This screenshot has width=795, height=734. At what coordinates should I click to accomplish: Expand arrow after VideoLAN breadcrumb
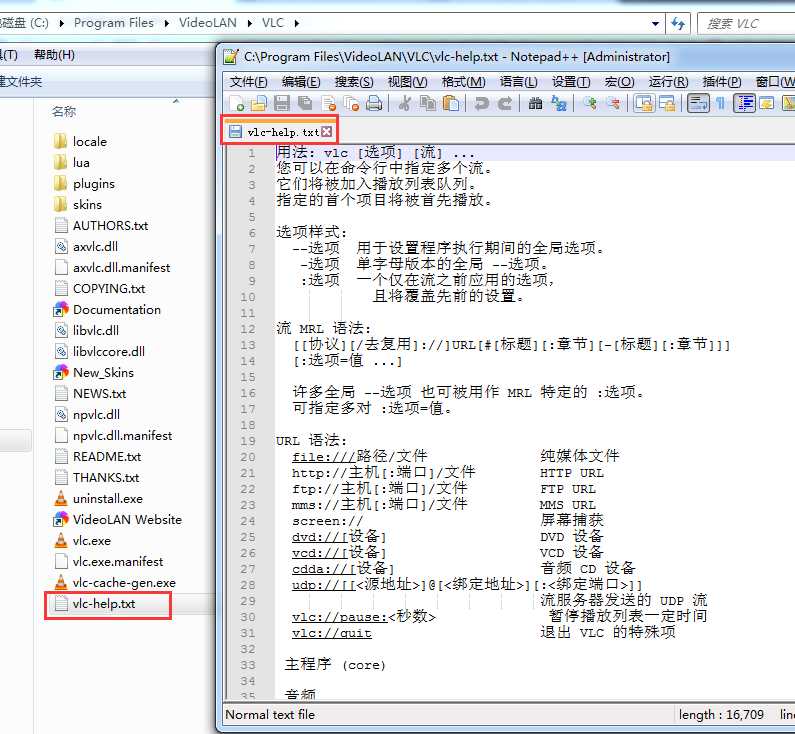[x=249, y=23]
